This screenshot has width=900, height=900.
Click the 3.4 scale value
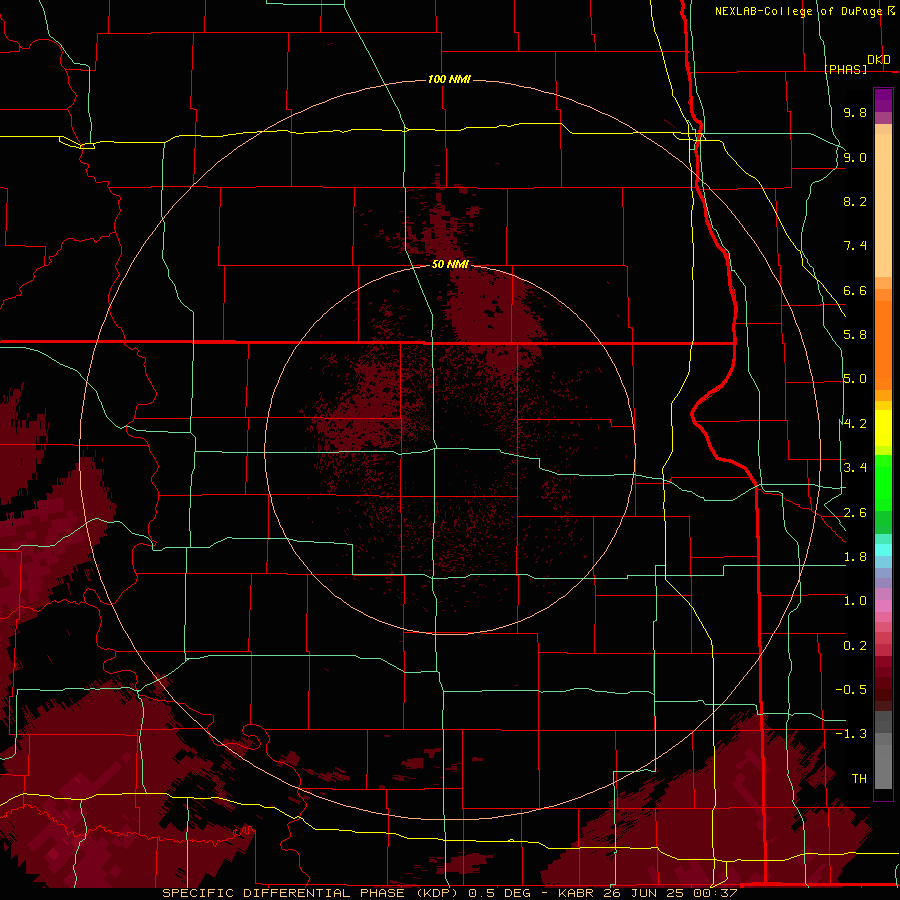click(855, 468)
